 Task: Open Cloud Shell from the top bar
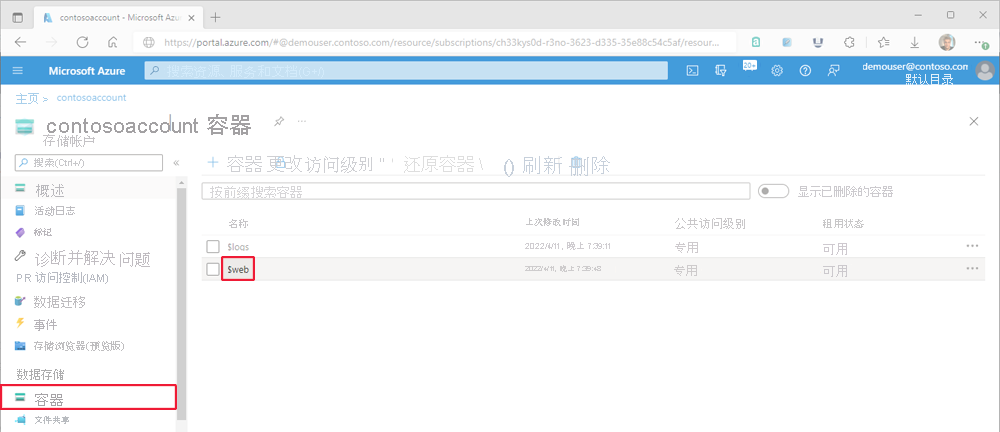(x=692, y=71)
